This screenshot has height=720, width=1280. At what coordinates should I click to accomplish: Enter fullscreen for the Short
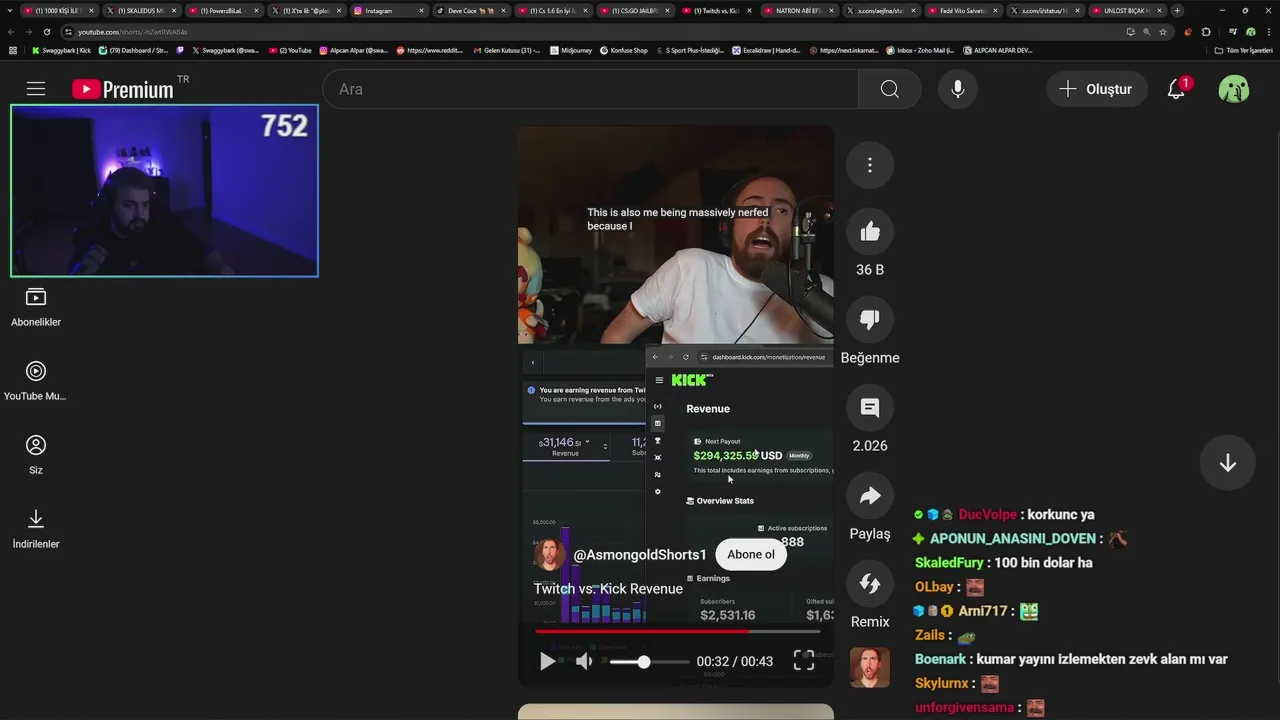804,660
